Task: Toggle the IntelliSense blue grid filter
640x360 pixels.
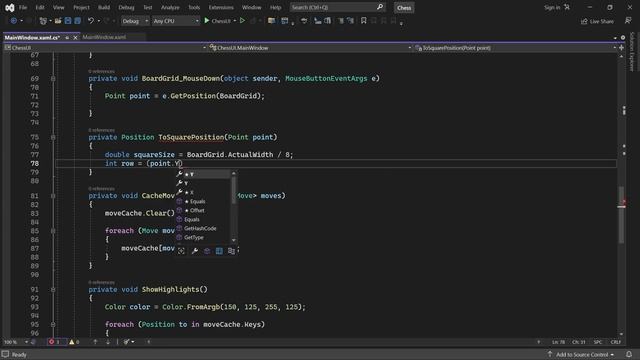Action: tap(219, 251)
